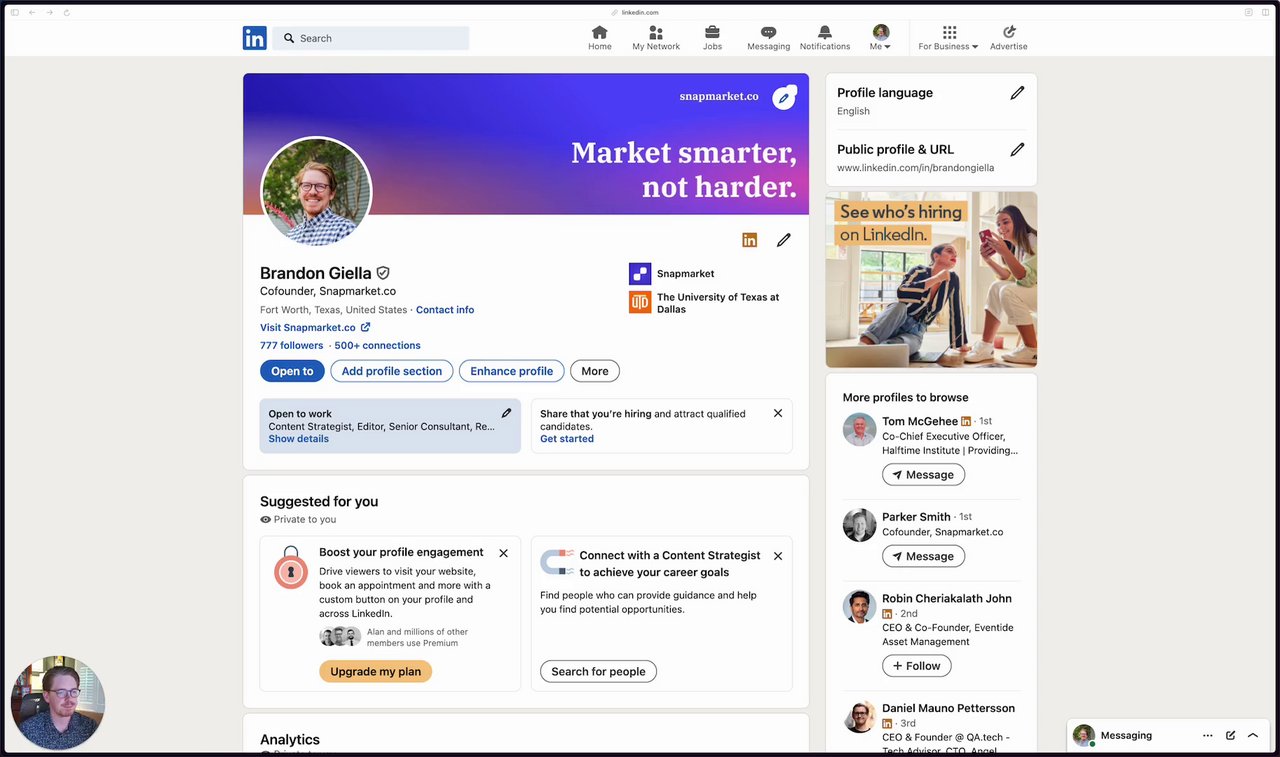The image size is (1280, 757).
Task: Click Brandon Giella's profile photo
Action: click(316, 191)
